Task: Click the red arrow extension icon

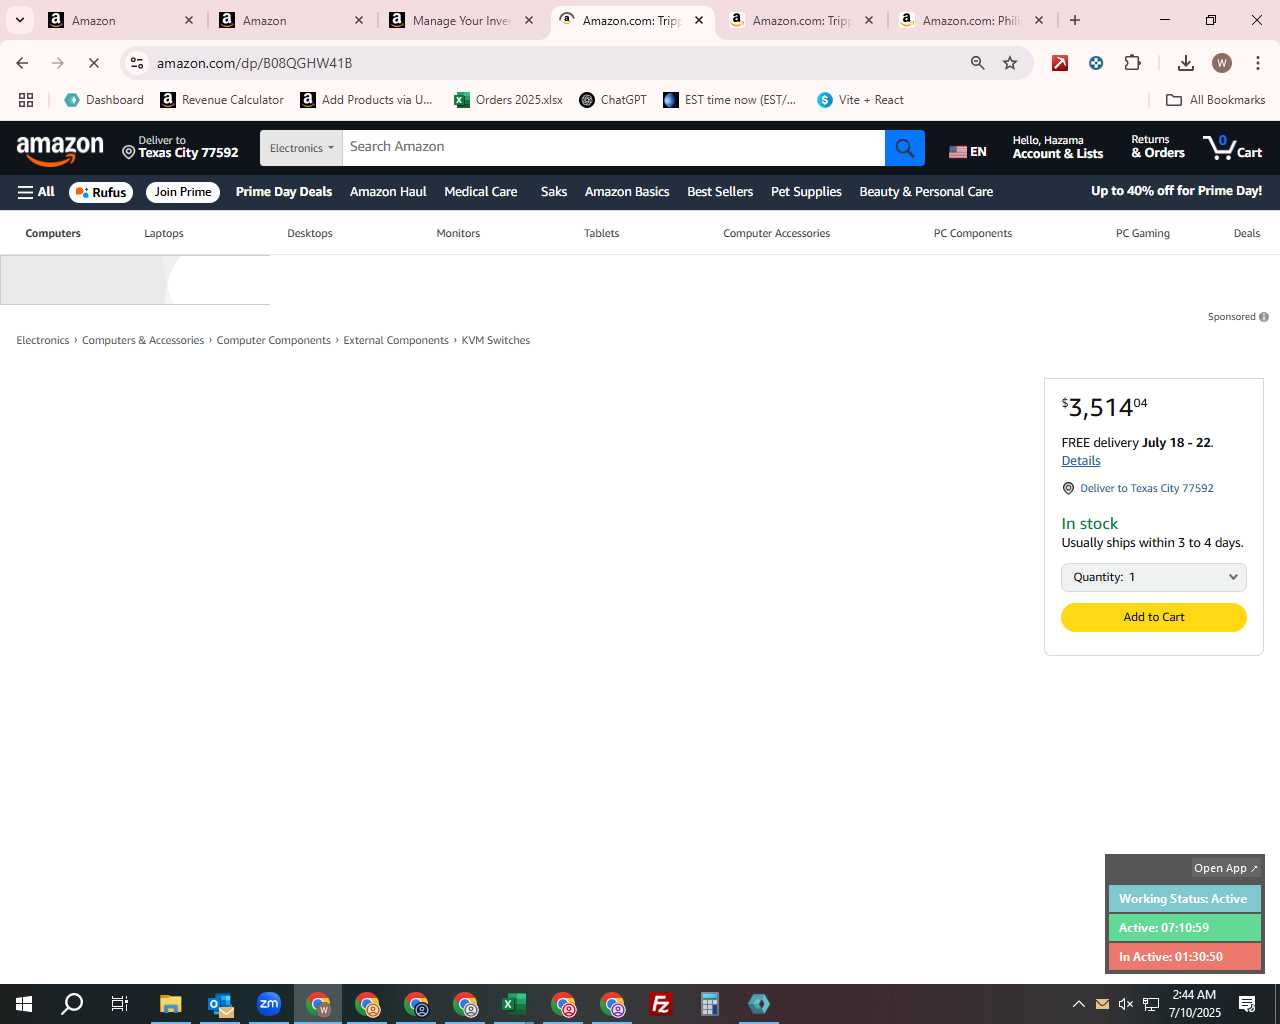Action: click(1060, 63)
